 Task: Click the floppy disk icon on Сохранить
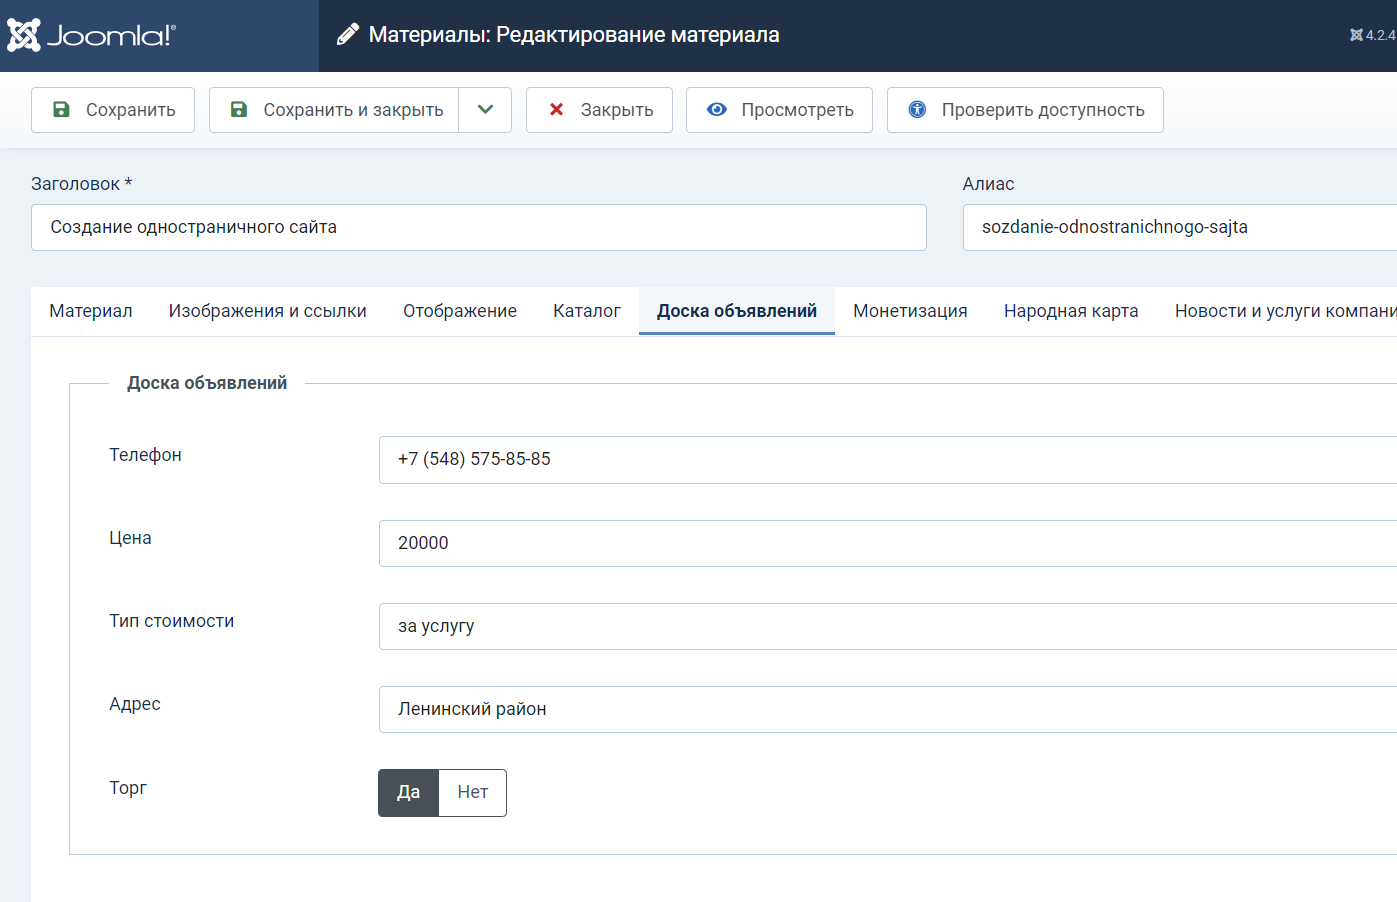(x=61, y=110)
